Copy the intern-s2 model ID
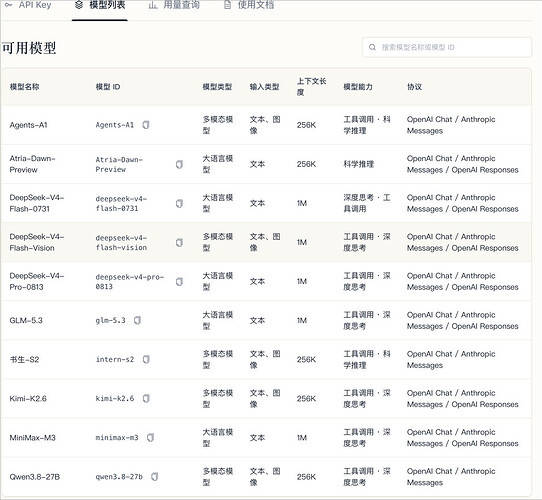This screenshot has width=542, height=500. point(146,359)
